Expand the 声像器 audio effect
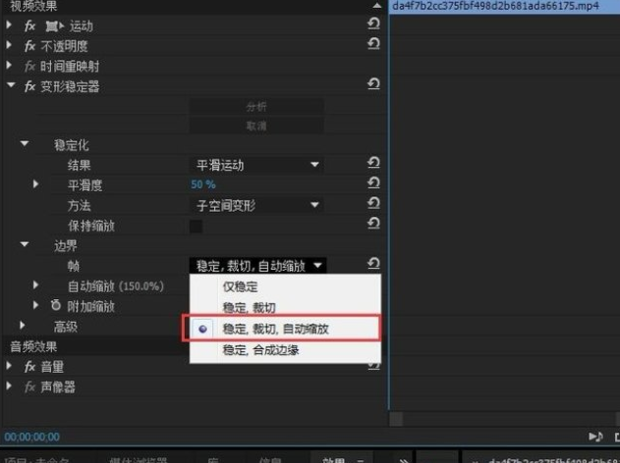This screenshot has height=463, width=620. (9, 386)
